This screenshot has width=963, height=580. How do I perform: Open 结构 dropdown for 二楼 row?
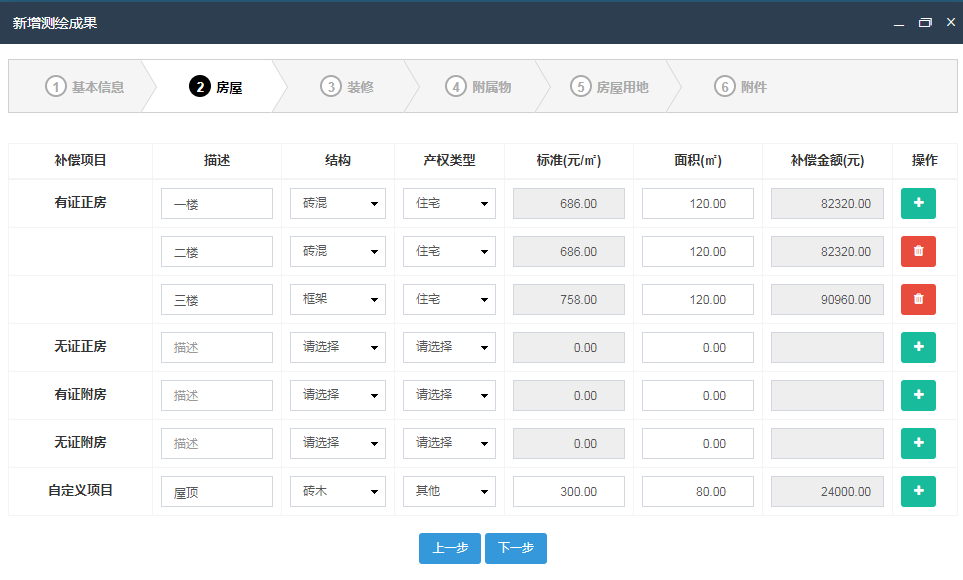click(338, 251)
